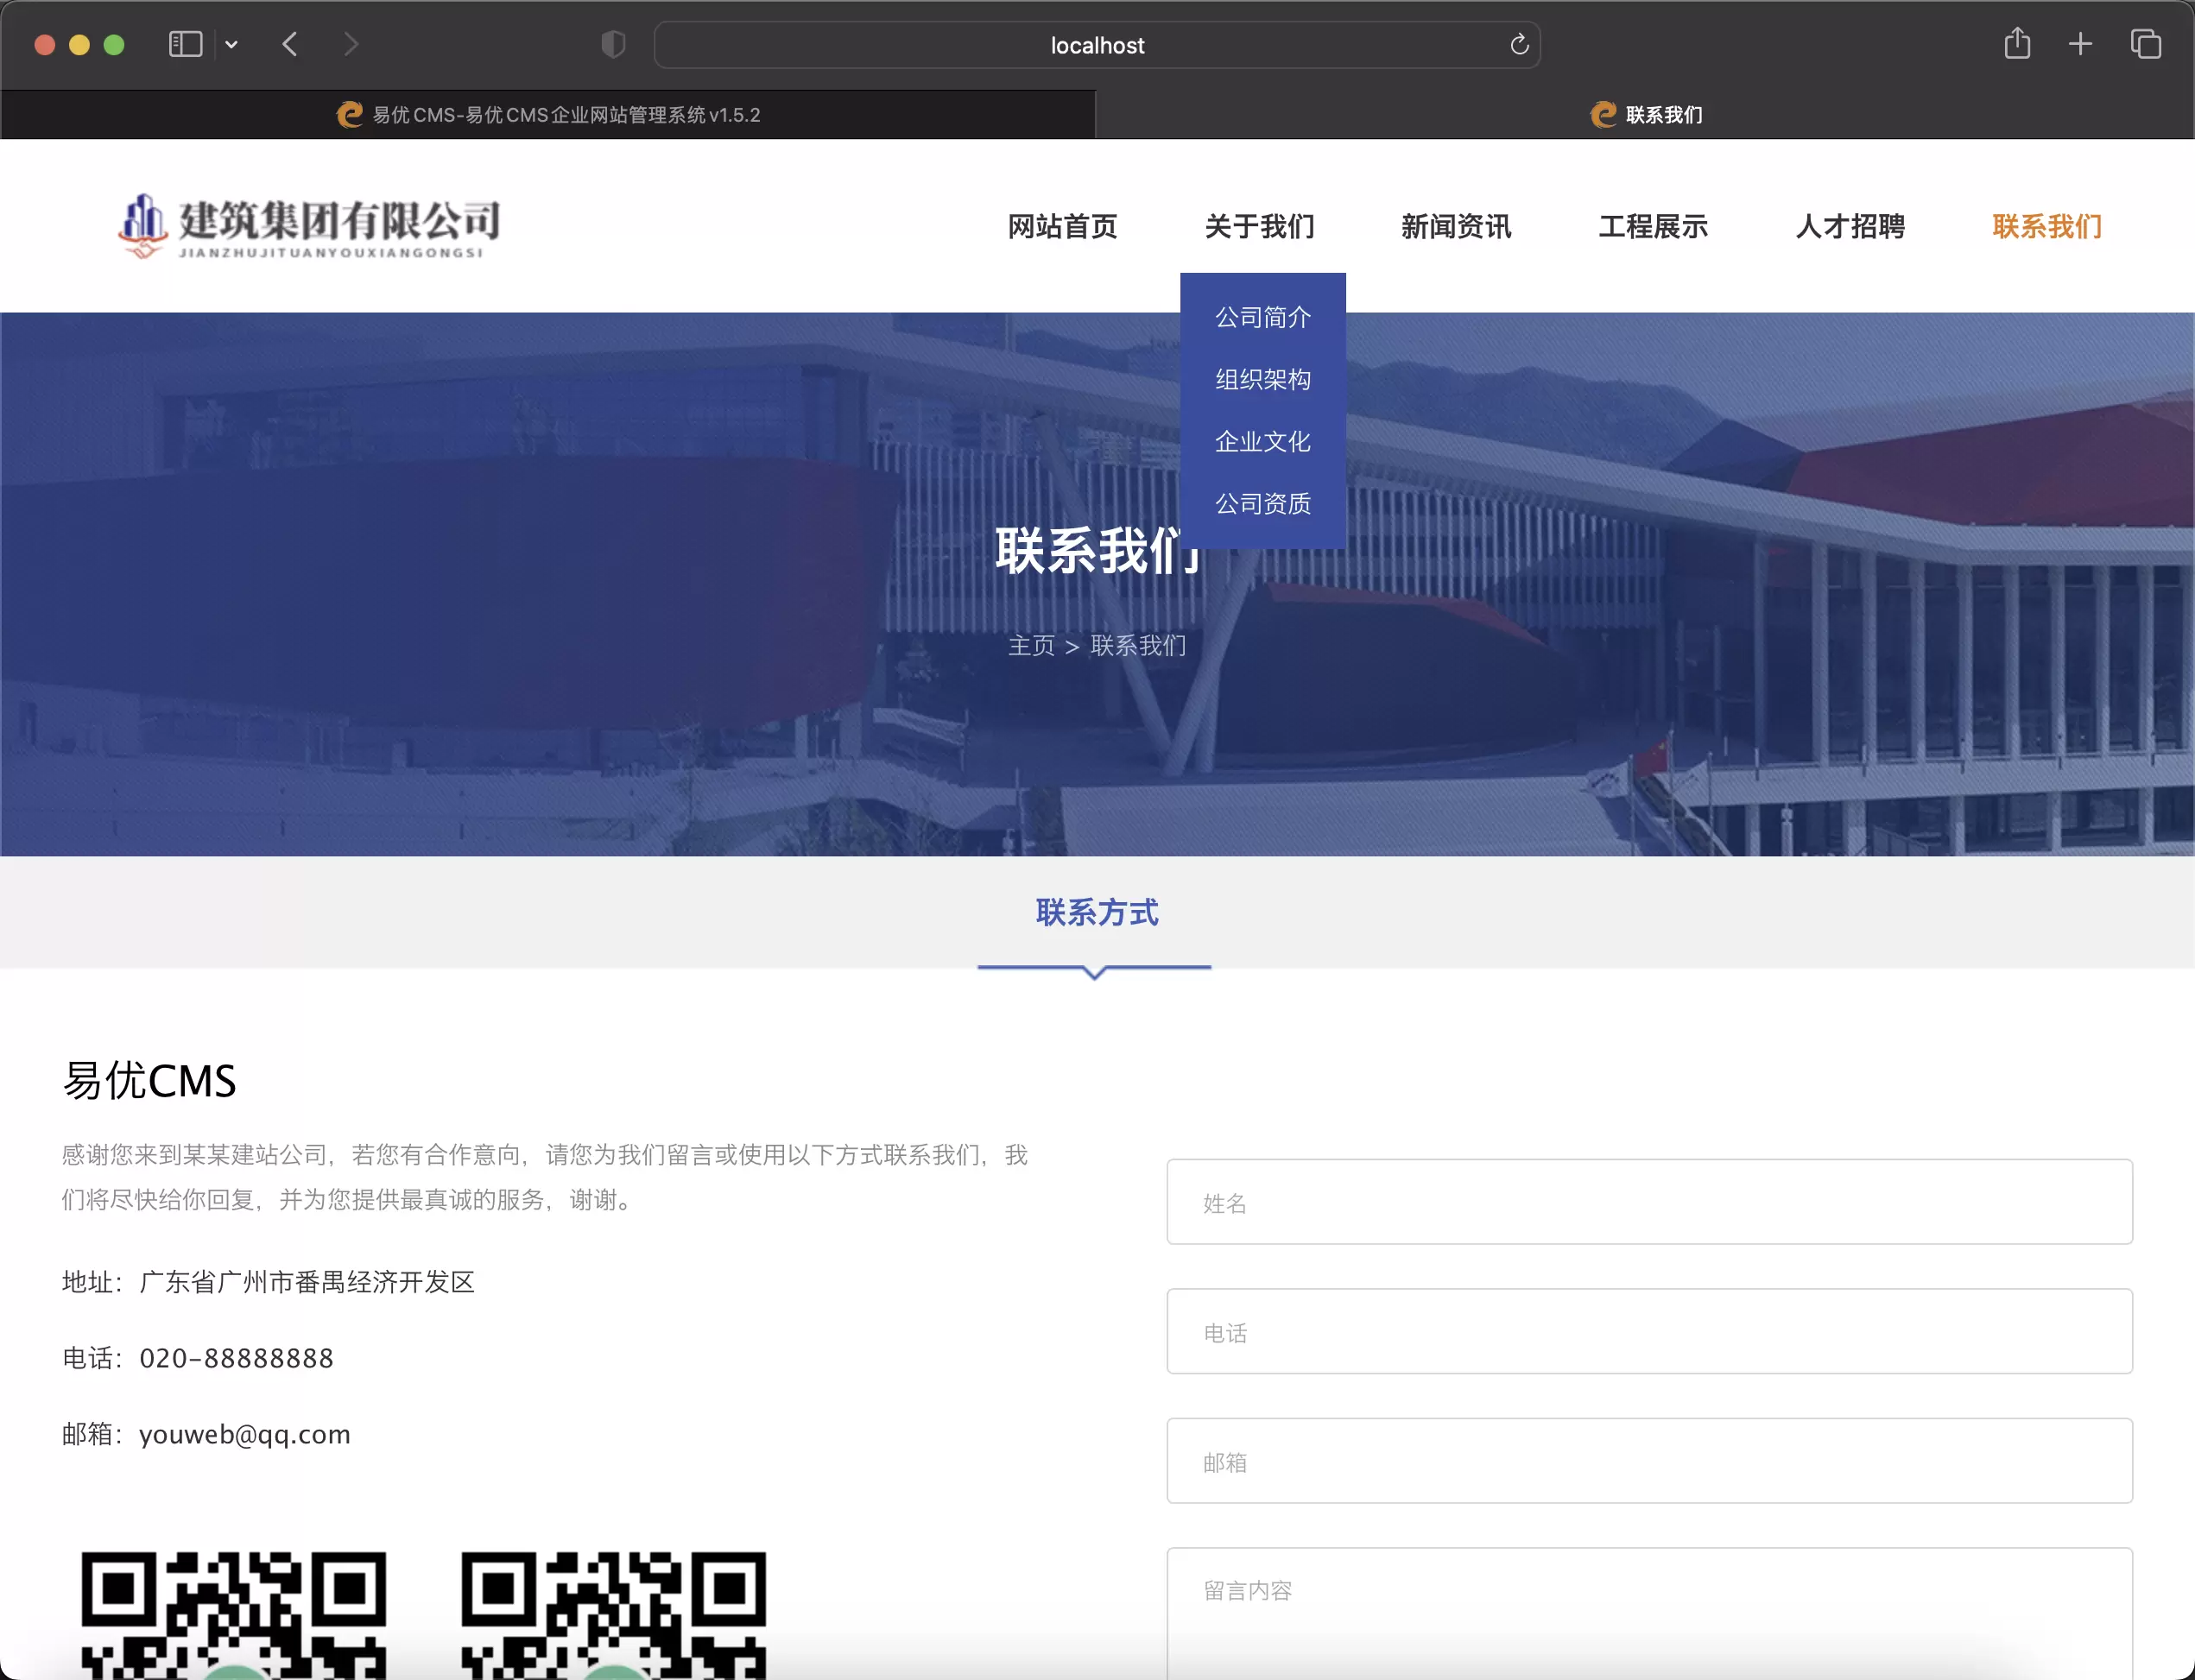Click into the 姓名 input field
Viewport: 2195px width, 1680px height.
pyautogui.click(x=1649, y=1202)
